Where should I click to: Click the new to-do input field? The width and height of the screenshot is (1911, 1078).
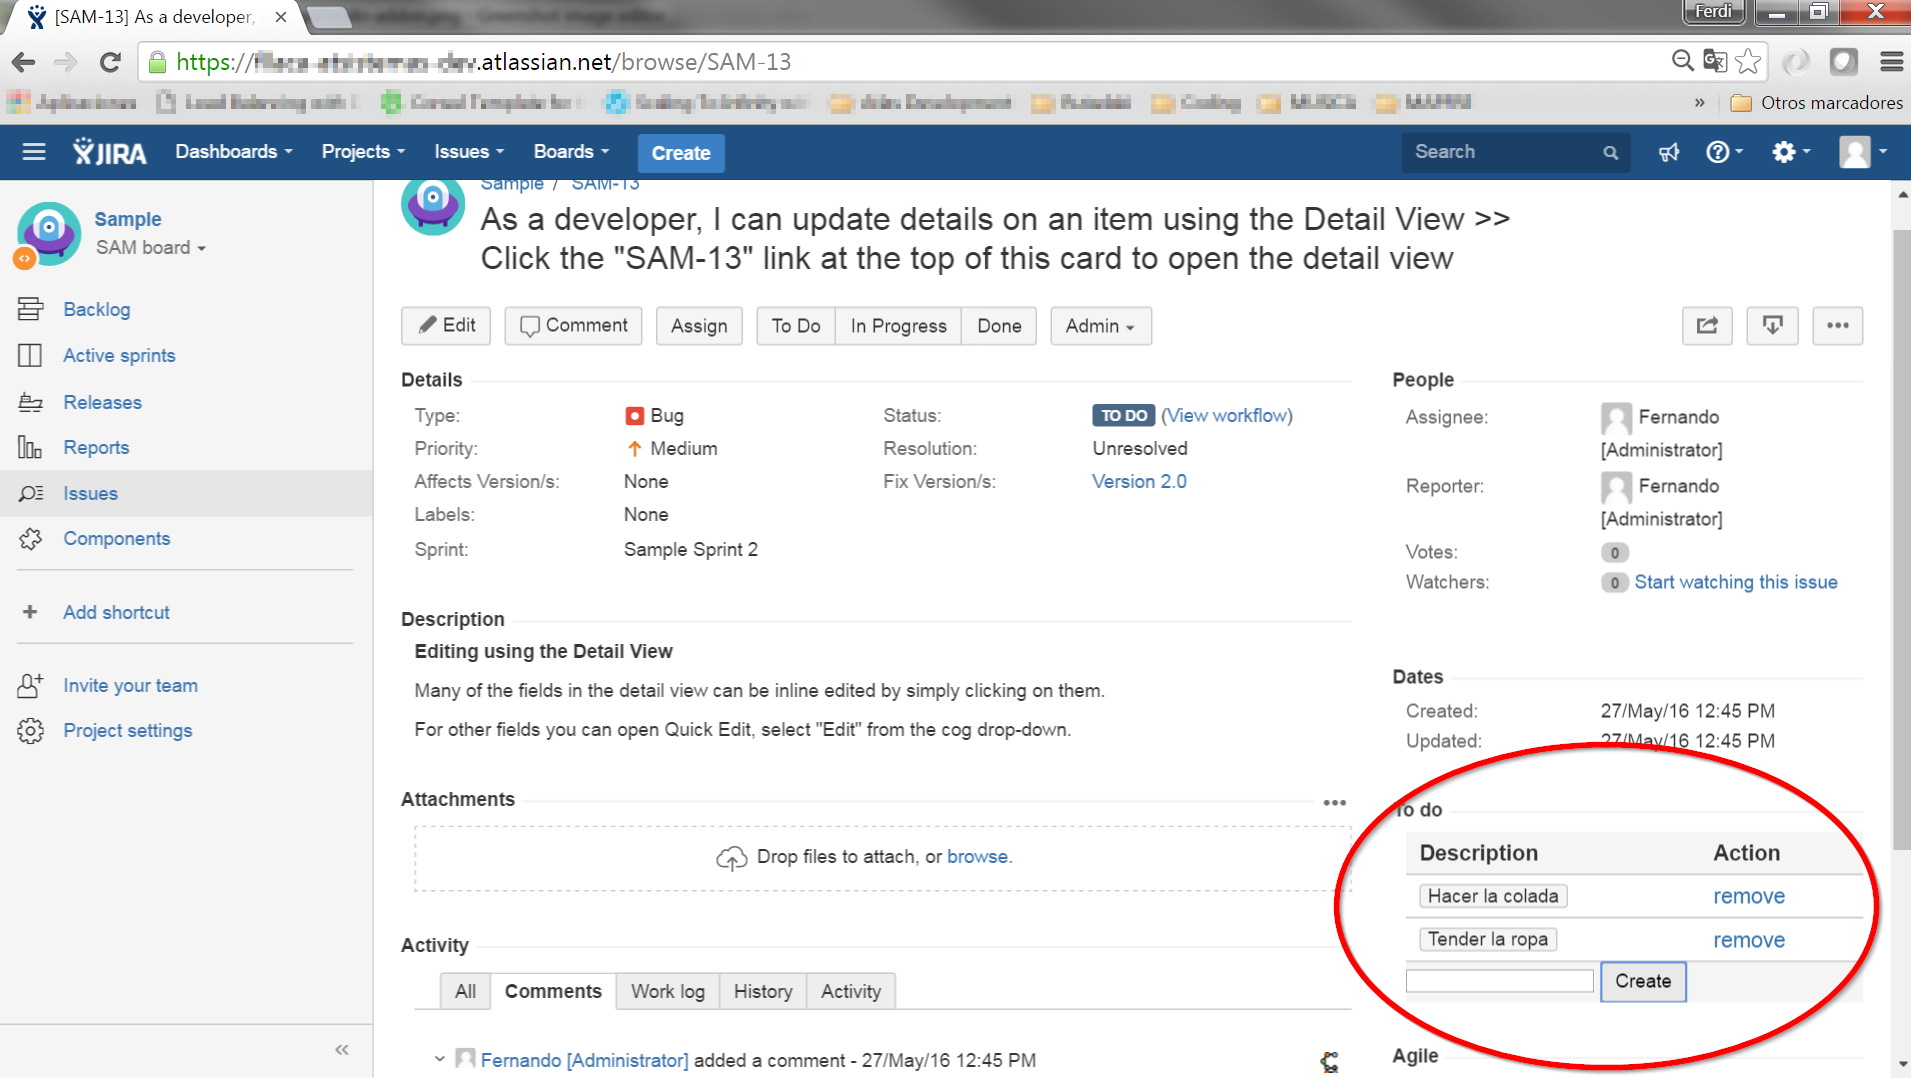coord(1499,980)
